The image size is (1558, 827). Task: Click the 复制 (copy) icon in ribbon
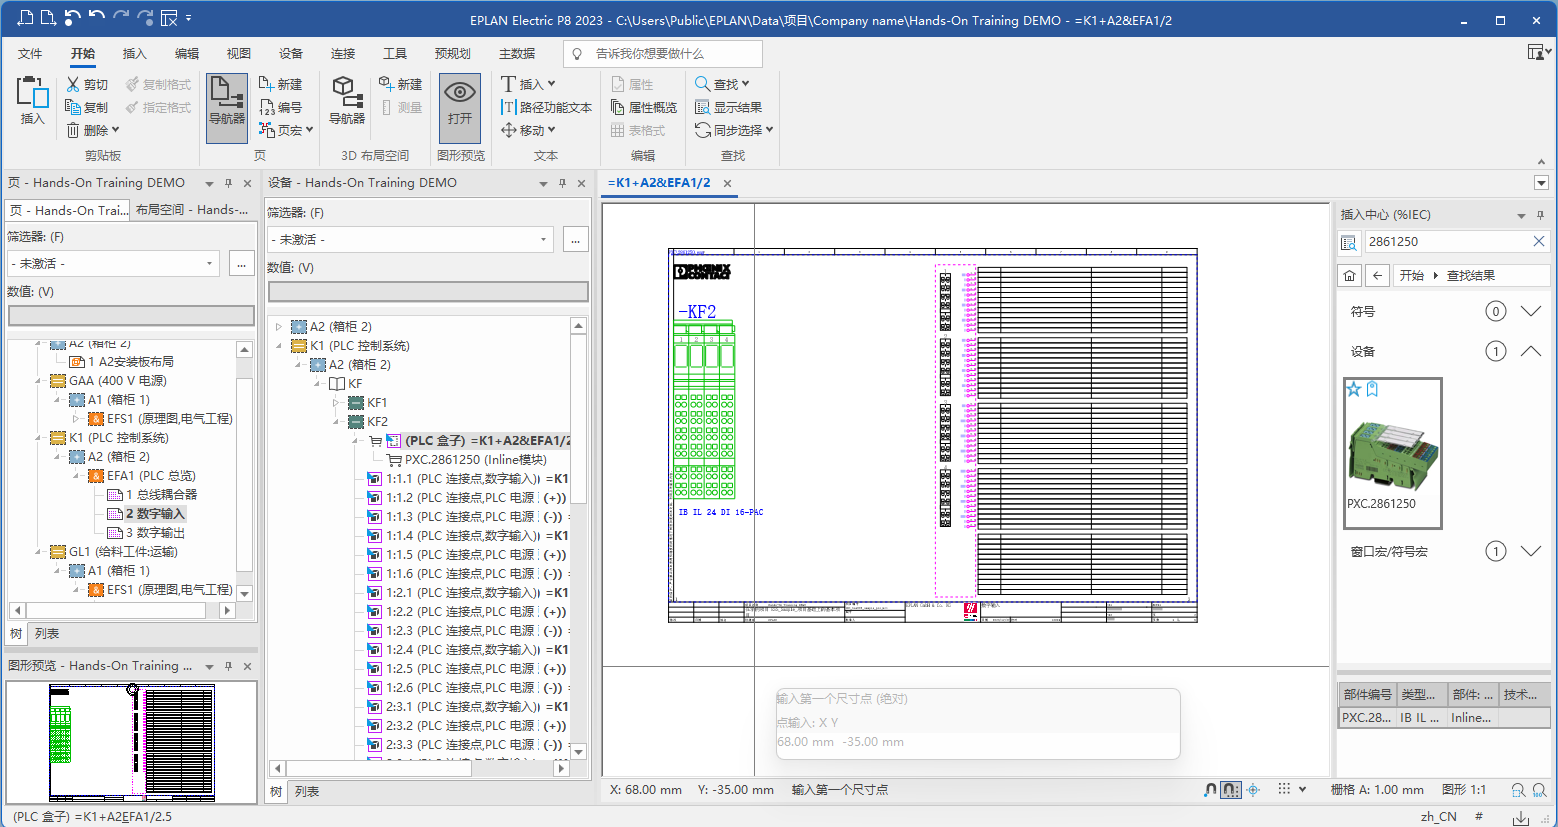(73, 107)
